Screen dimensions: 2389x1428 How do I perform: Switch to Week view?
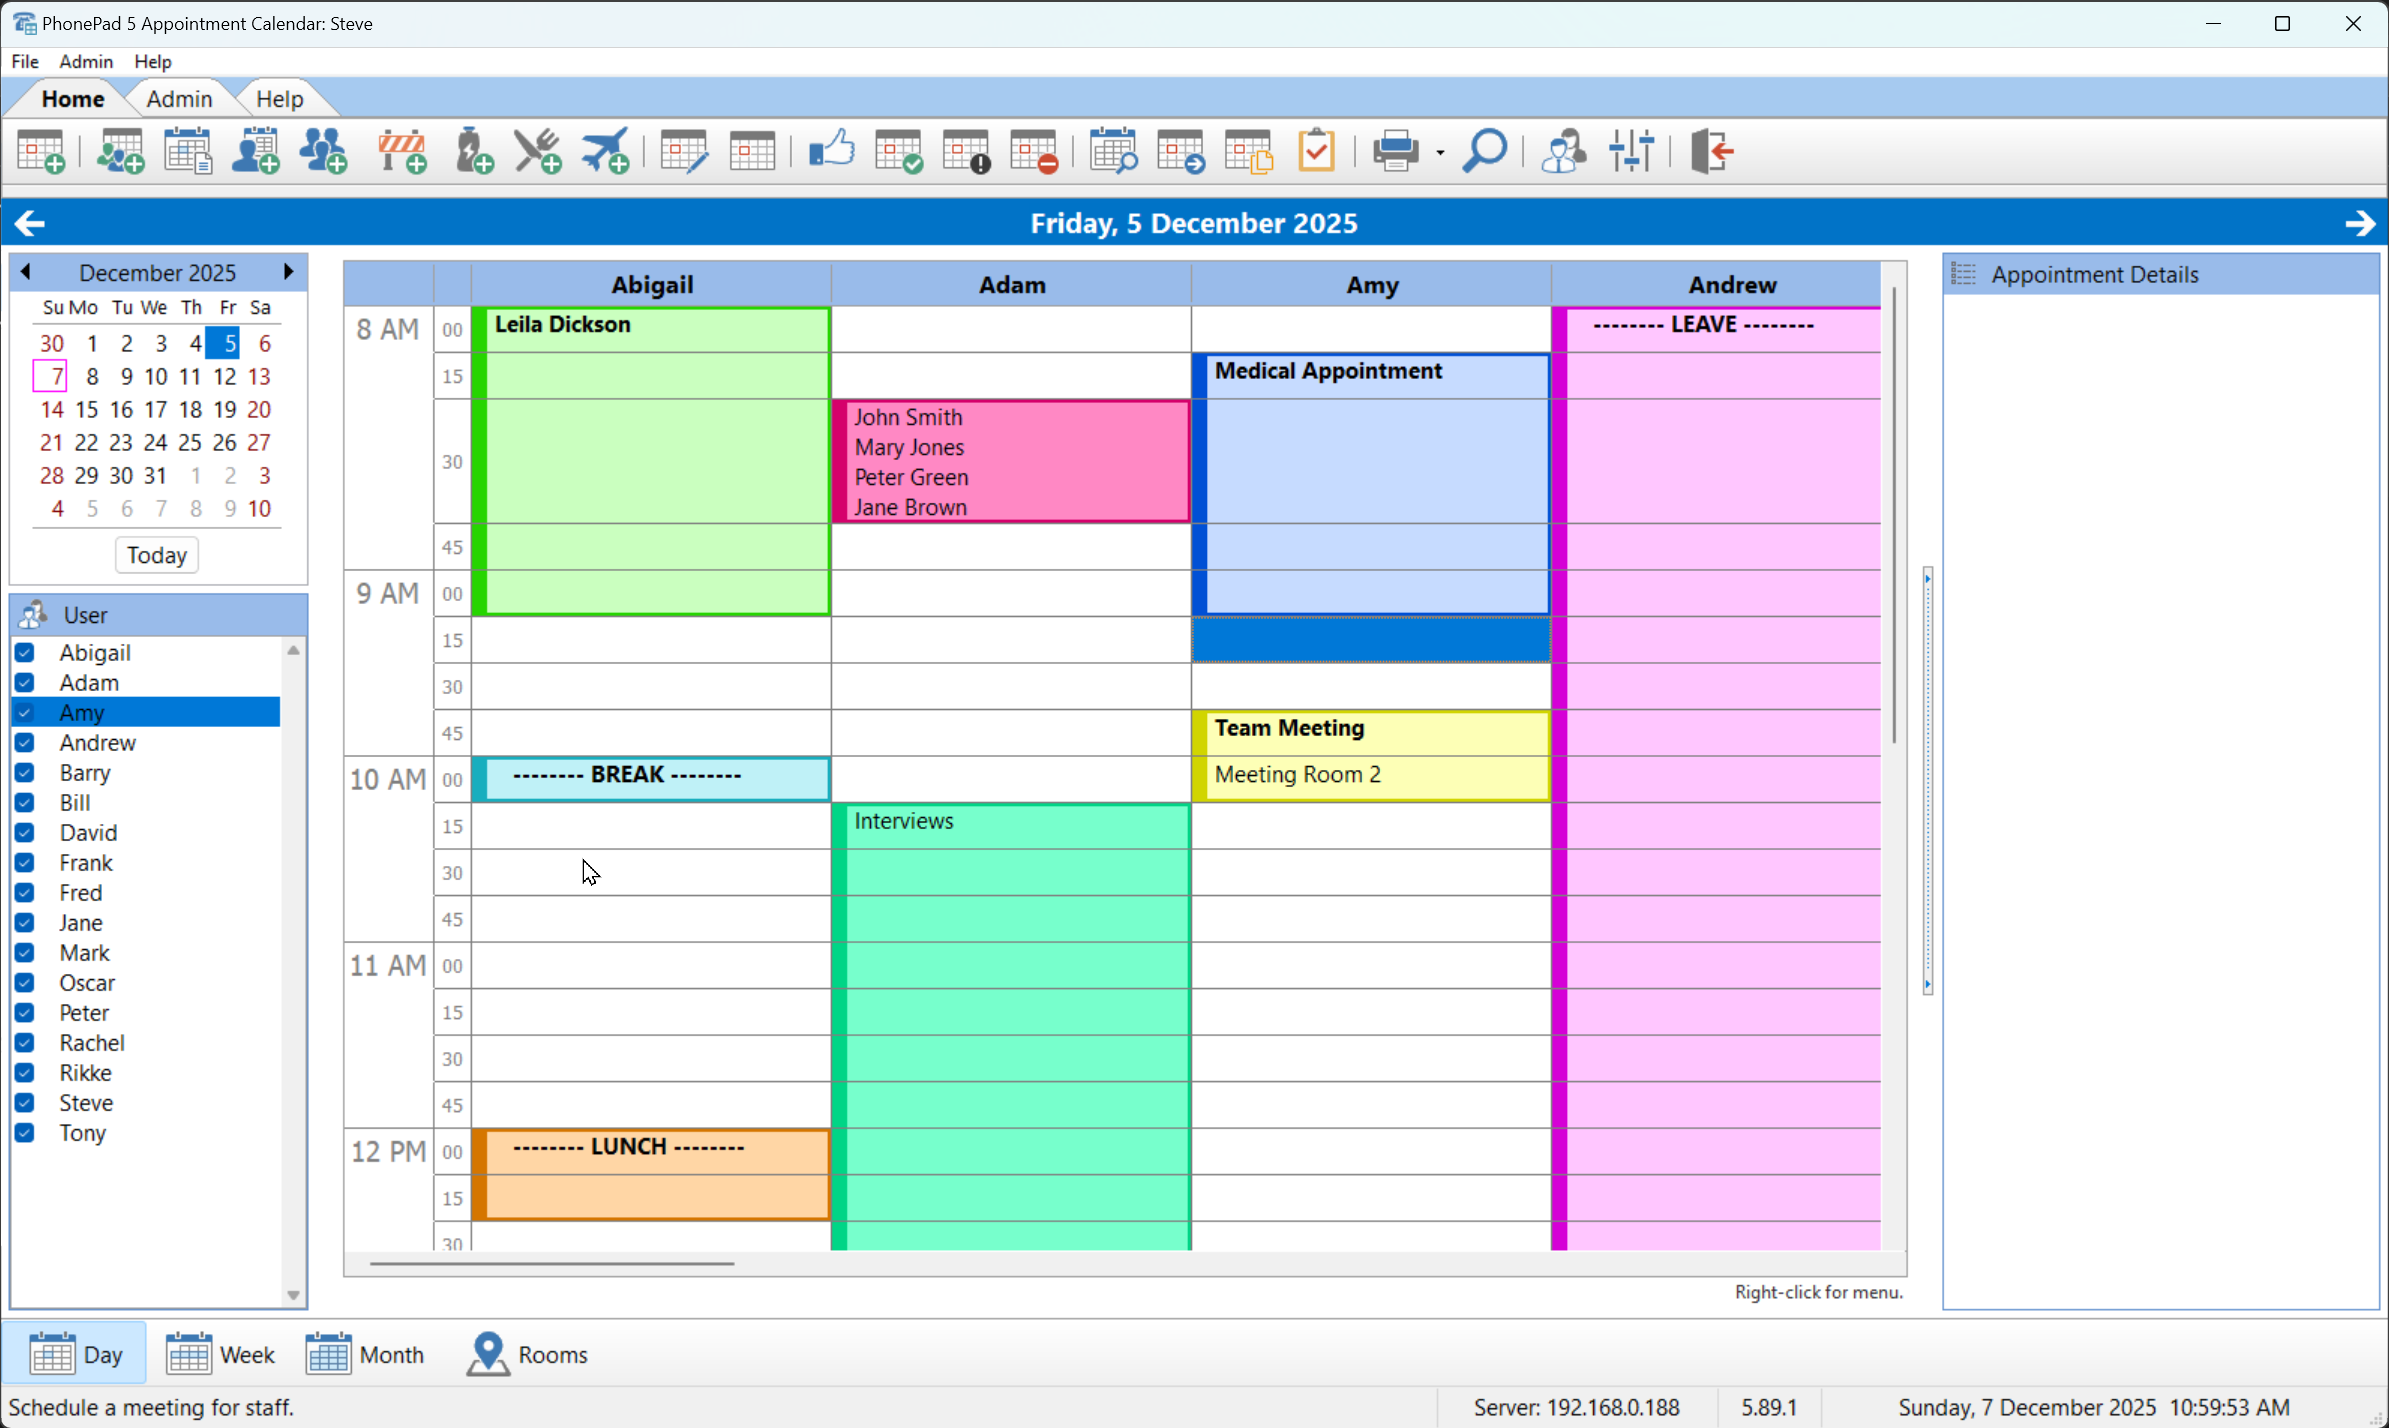pyautogui.click(x=220, y=1355)
